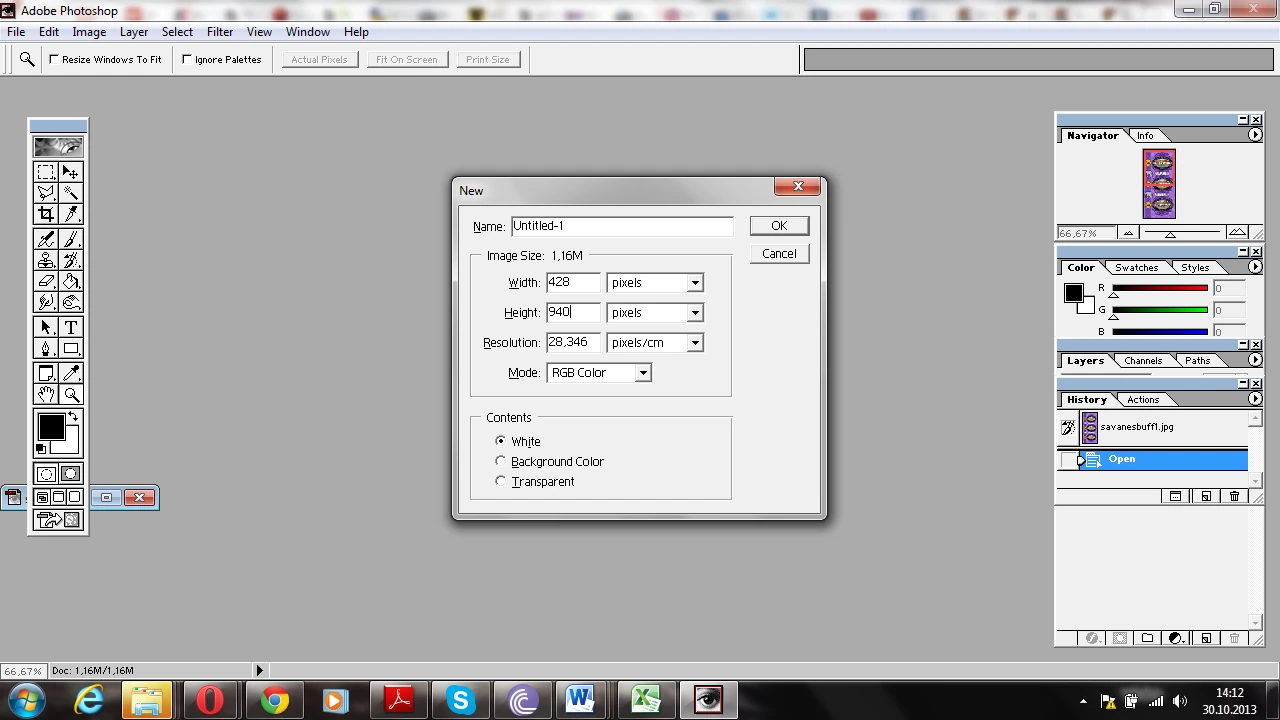
Task: Select the Rectangle shape tool
Action: pyautogui.click(x=70, y=348)
